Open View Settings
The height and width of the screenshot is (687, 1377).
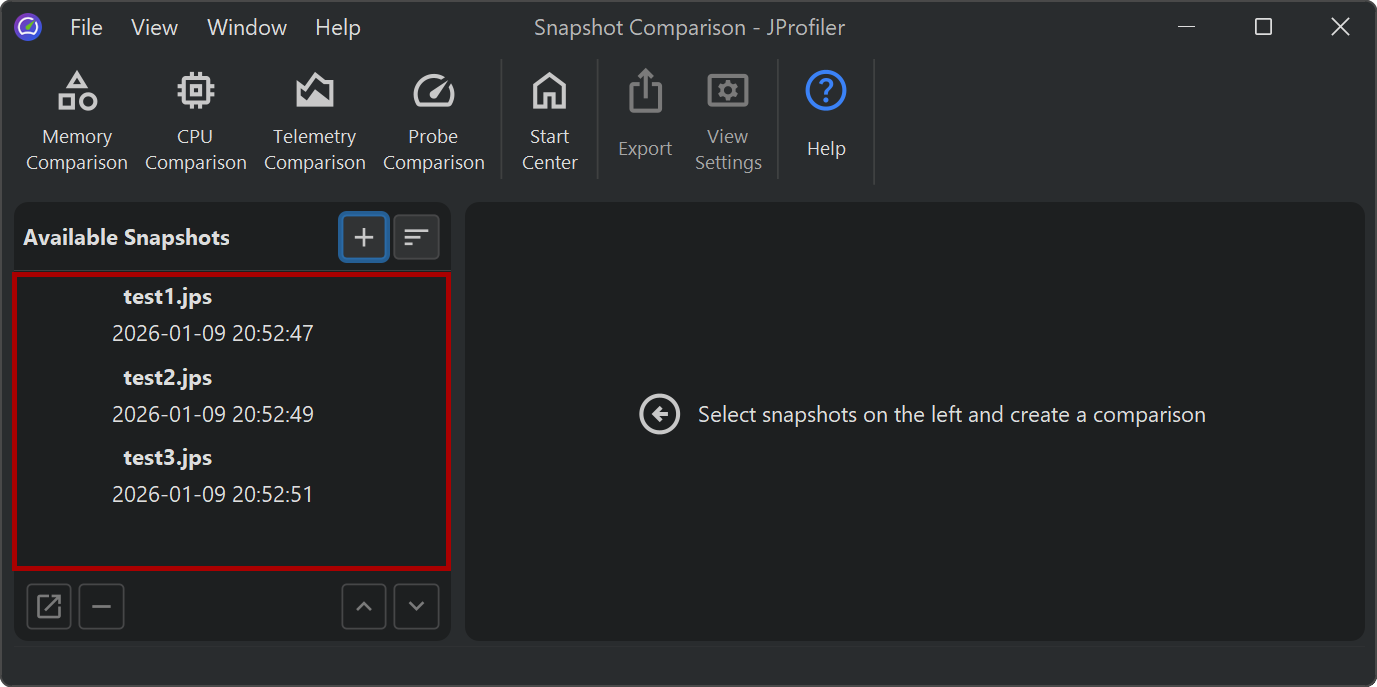point(728,122)
